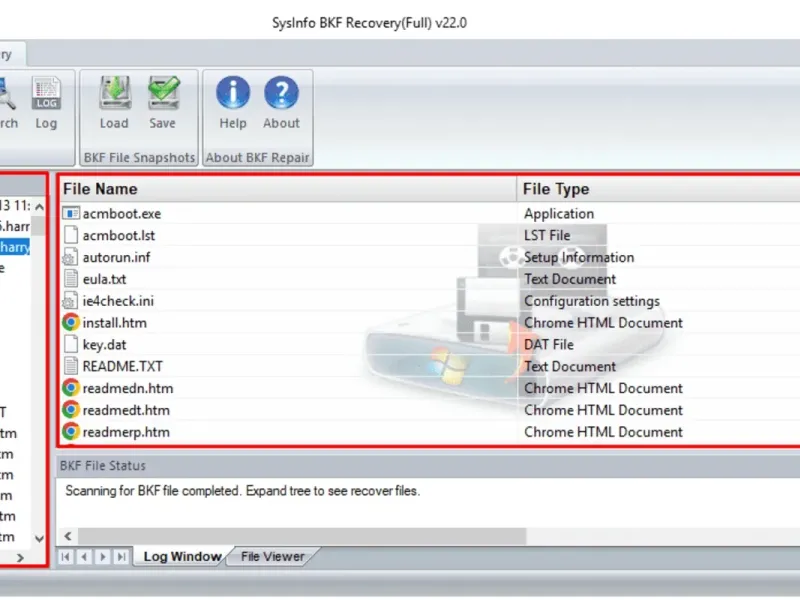This screenshot has width=800, height=600.
Task: Select the readmedn.htm file name
Action: click(128, 388)
